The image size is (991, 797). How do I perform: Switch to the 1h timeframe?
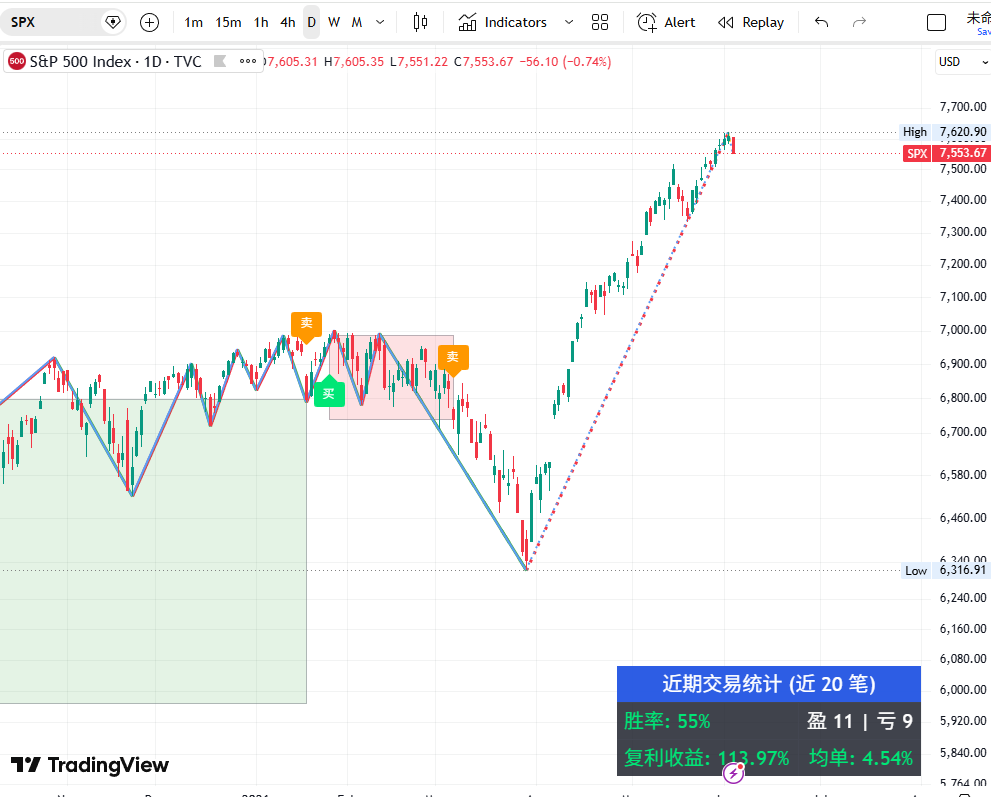pyautogui.click(x=261, y=22)
